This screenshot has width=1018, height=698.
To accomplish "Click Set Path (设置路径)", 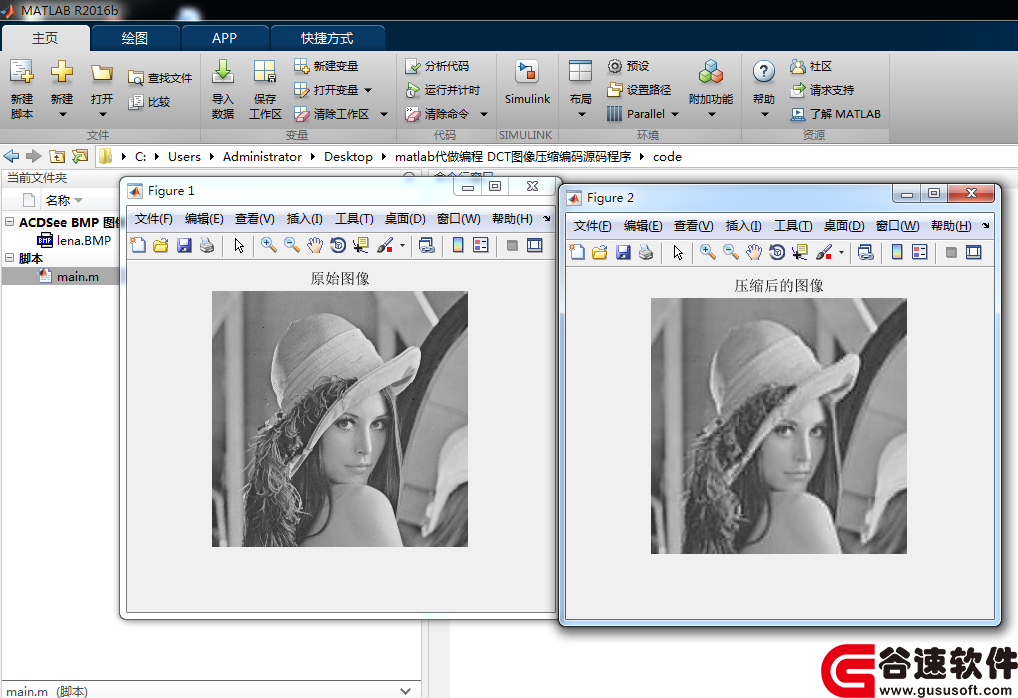I will [639, 90].
